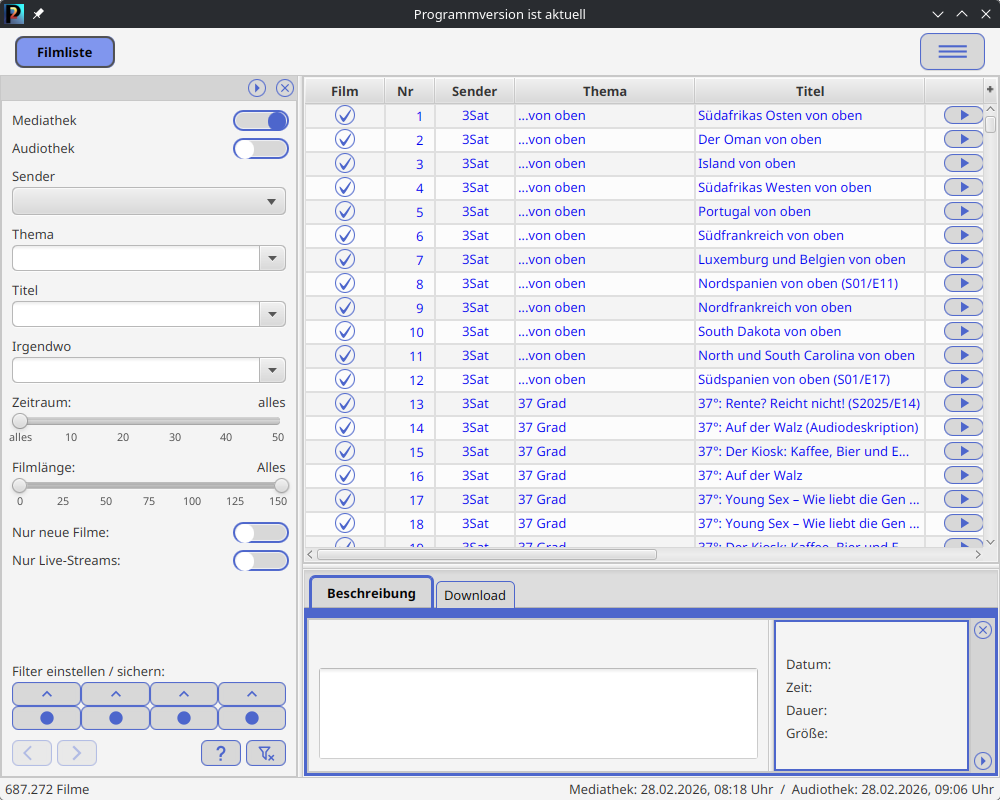Sort table by Titel column header
This screenshot has width=1000, height=800.
(x=810, y=91)
